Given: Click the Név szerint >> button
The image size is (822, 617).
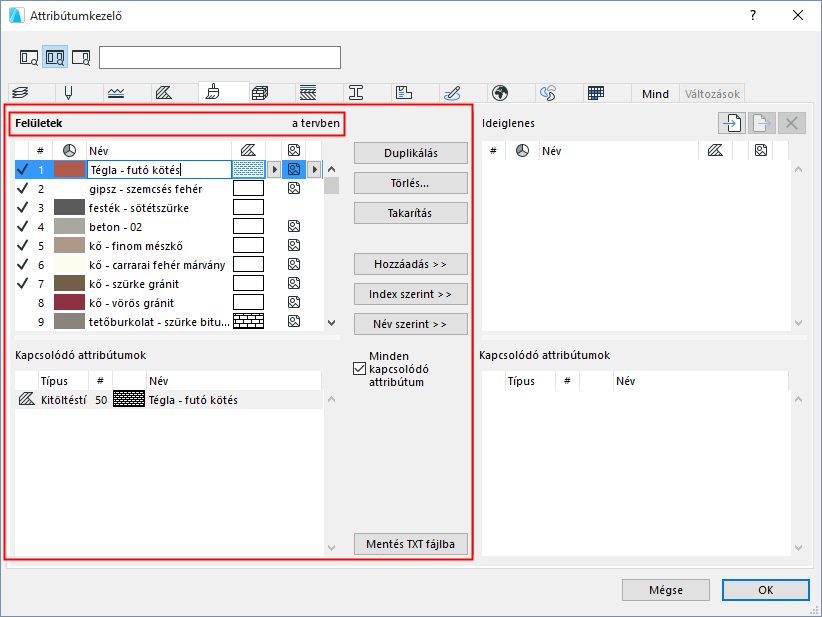Looking at the screenshot, I should click(410, 324).
